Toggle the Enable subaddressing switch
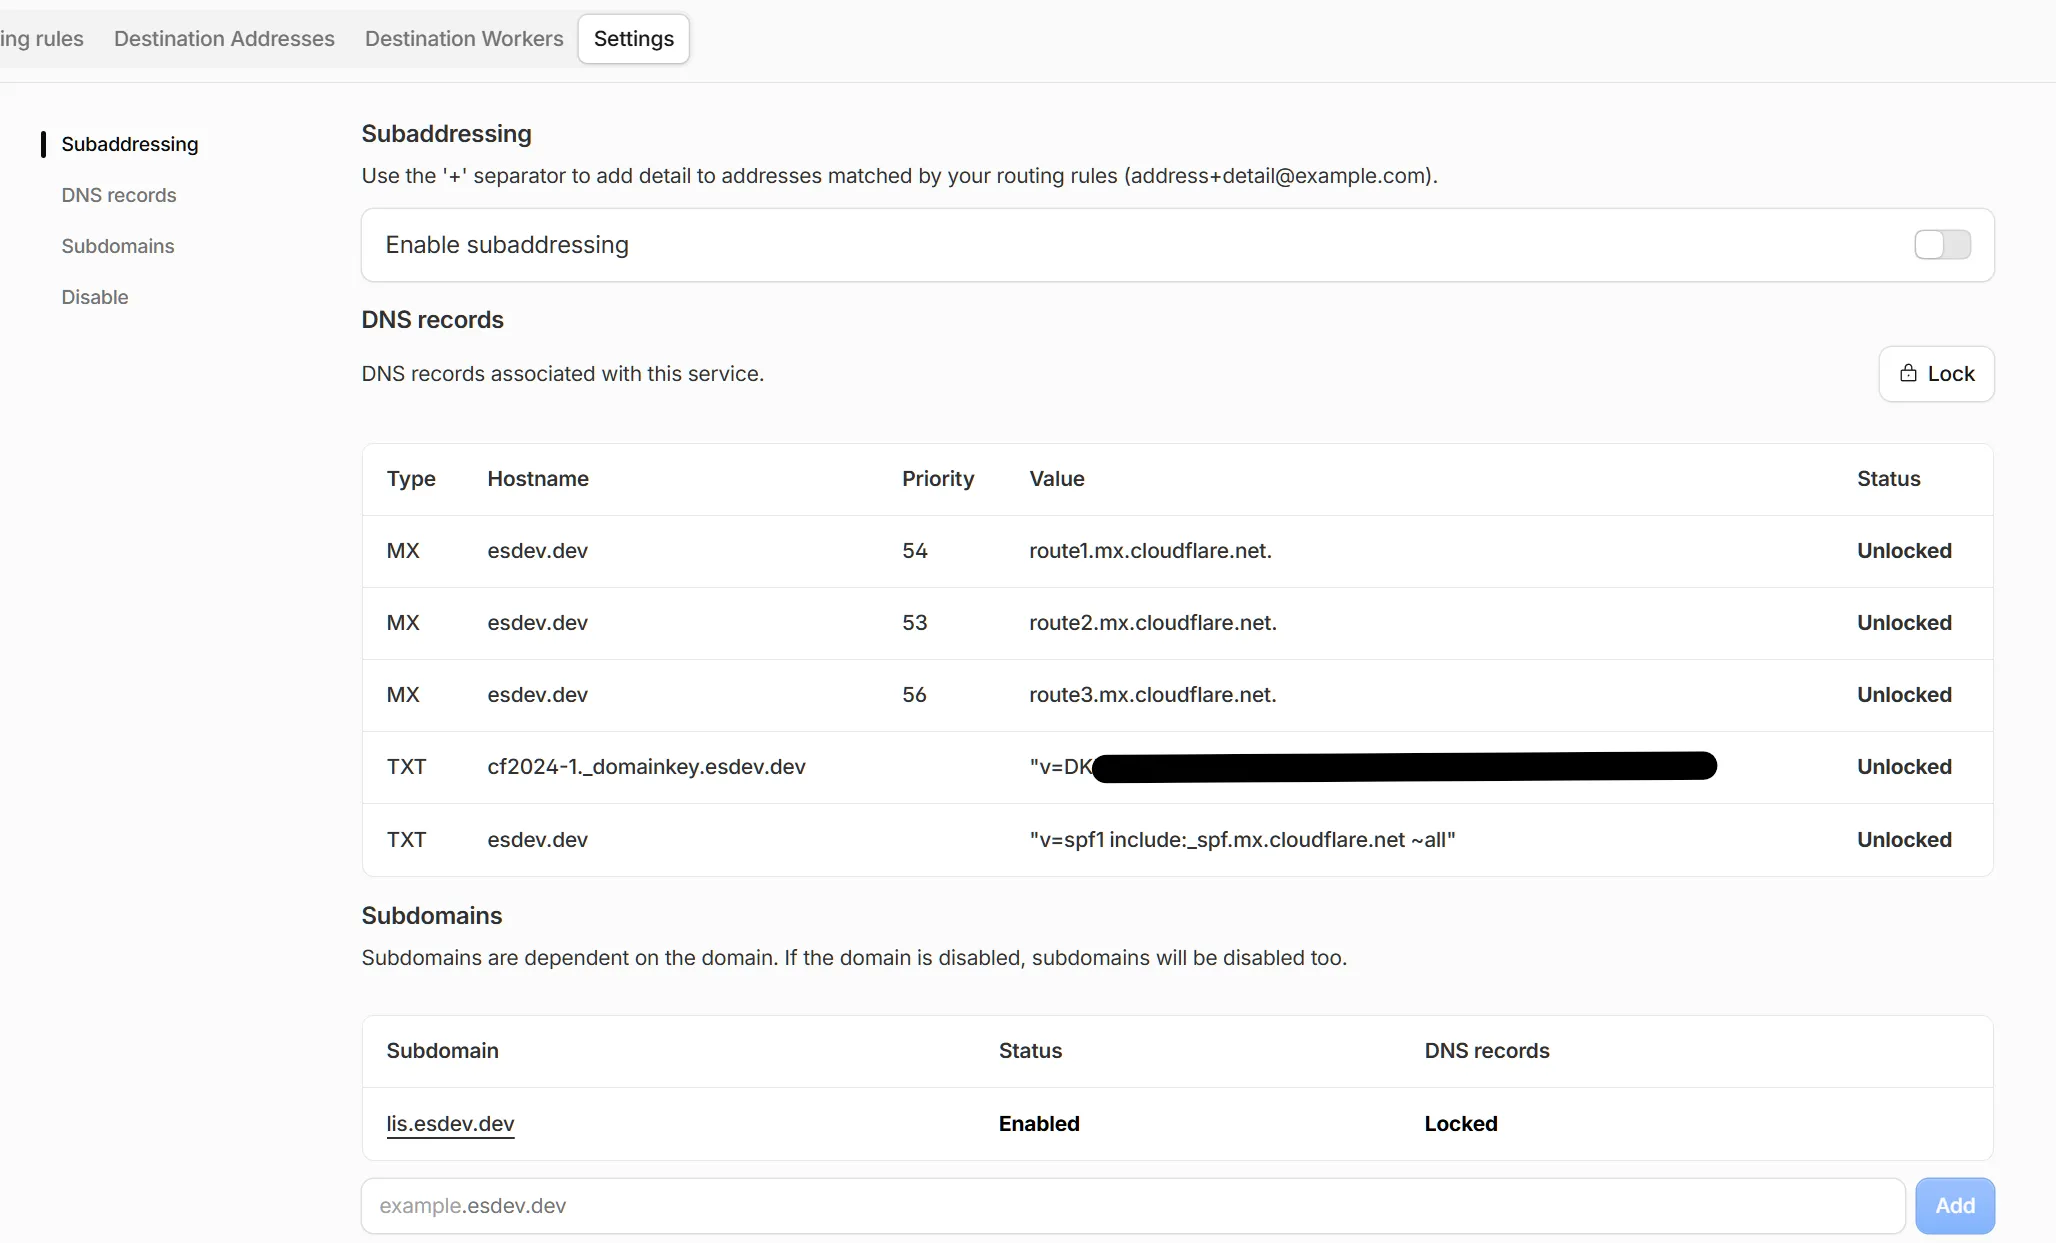This screenshot has height=1243, width=2056. click(1942, 245)
